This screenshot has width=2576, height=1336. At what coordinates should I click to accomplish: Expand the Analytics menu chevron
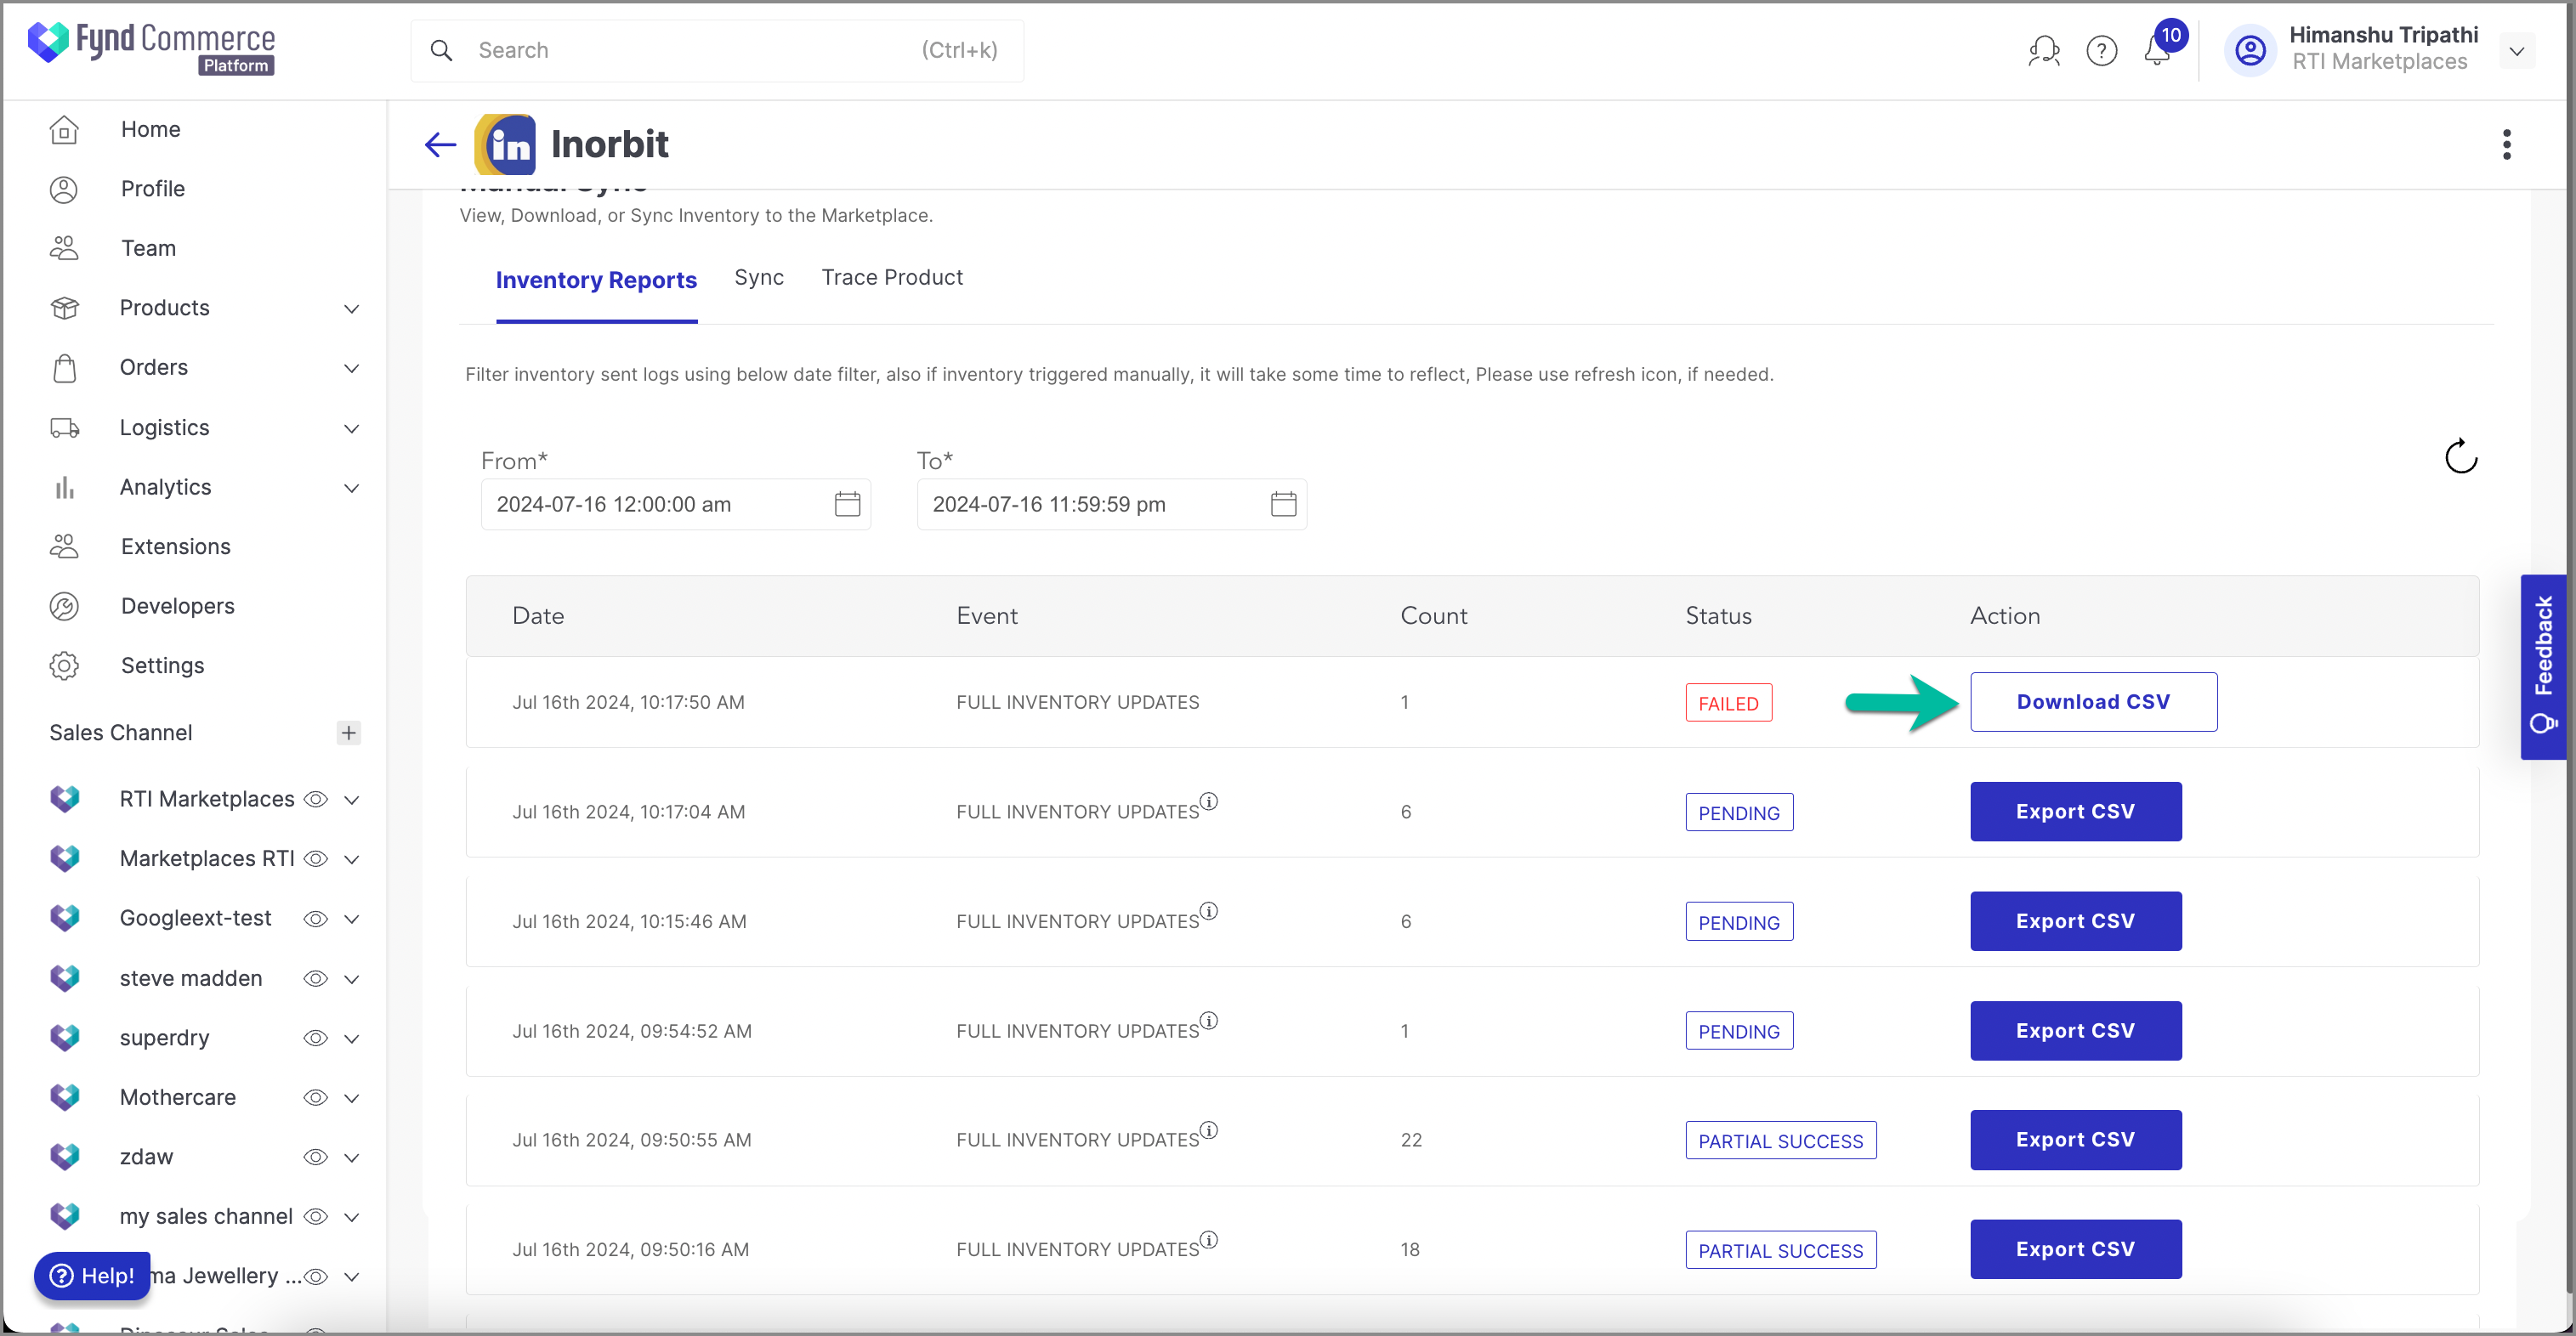point(351,488)
